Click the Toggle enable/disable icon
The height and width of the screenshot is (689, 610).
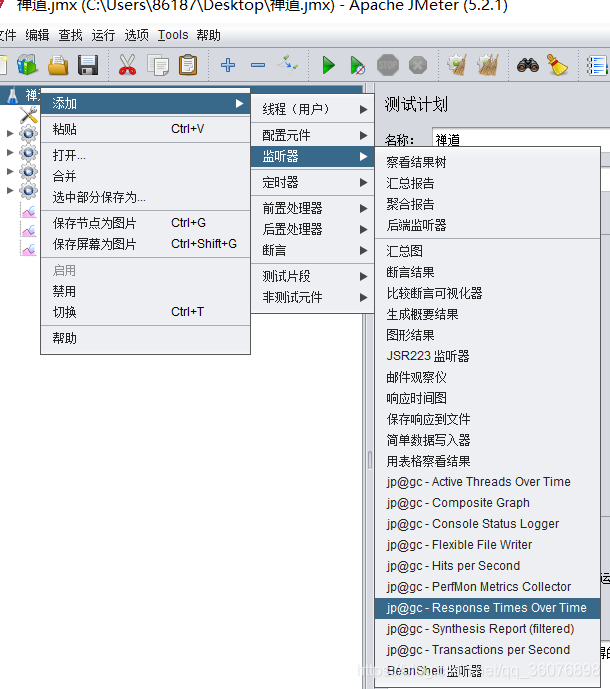click(288, 65)
